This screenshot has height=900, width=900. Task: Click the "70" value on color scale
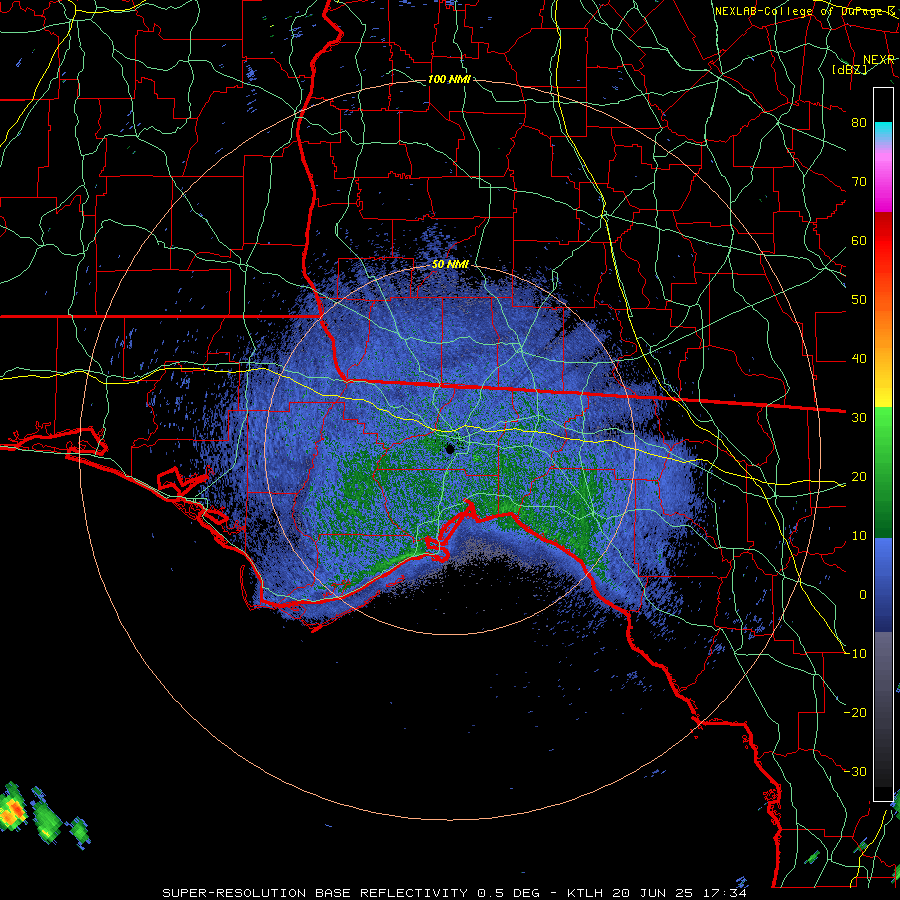point(859,182)
